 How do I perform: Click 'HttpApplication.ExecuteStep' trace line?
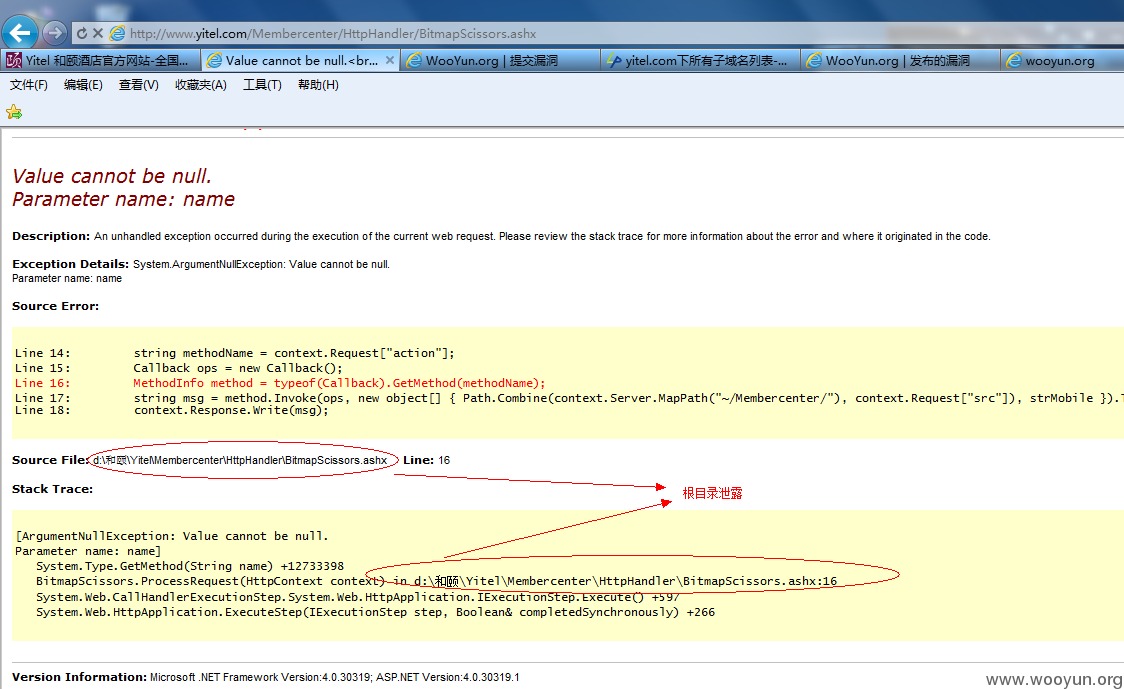coord(375,612)
